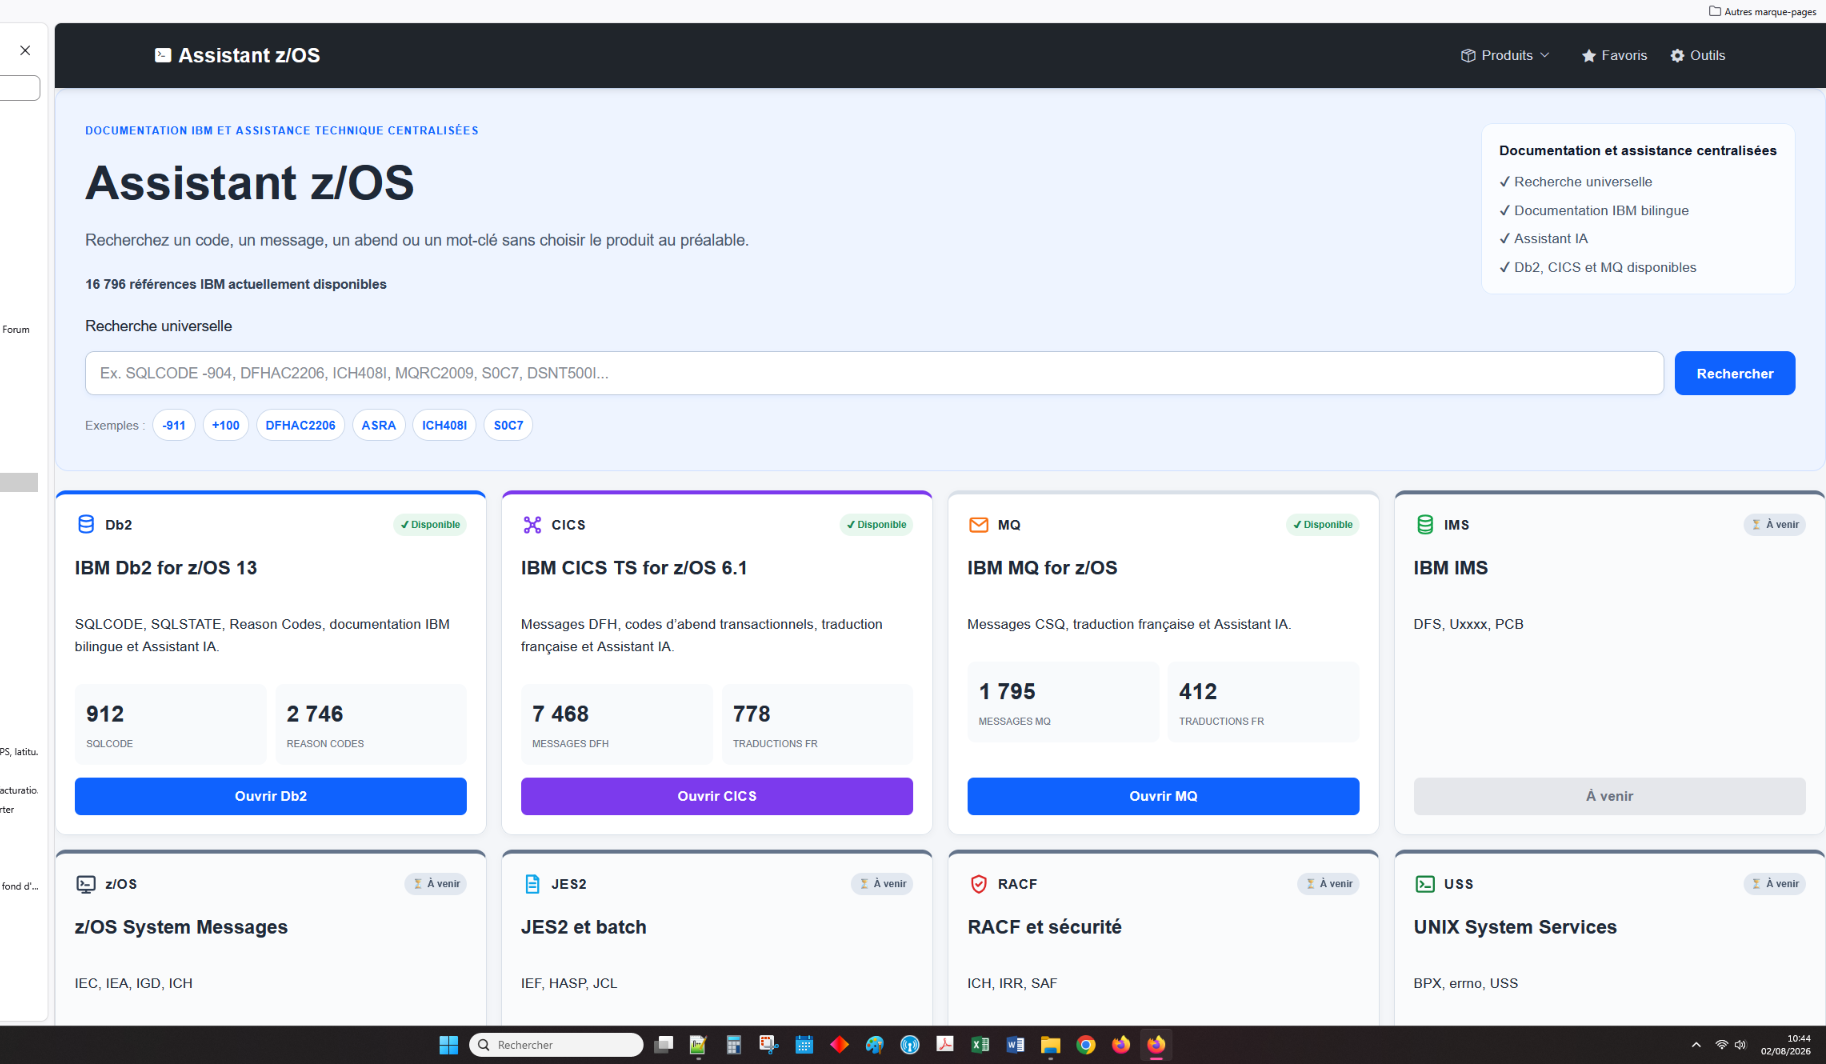Viewport: 1826px width, 1064px height.
Task: Click the Ouvrir CICS button
Action: pyautogui.click(x=717, y=796)
